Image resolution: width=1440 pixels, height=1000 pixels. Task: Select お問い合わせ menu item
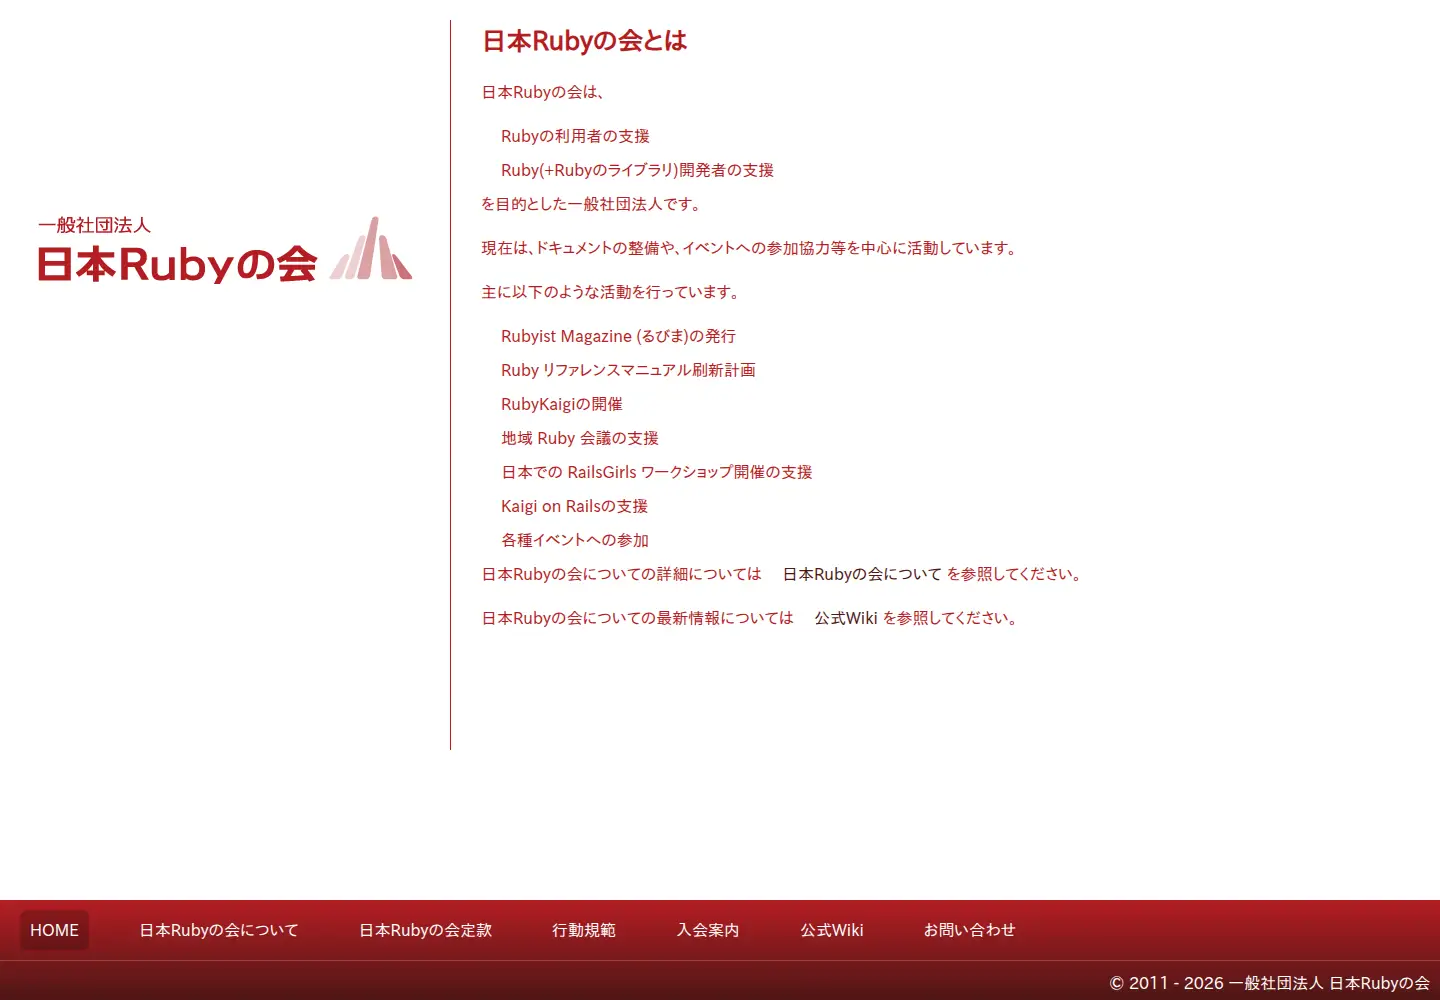969,930
